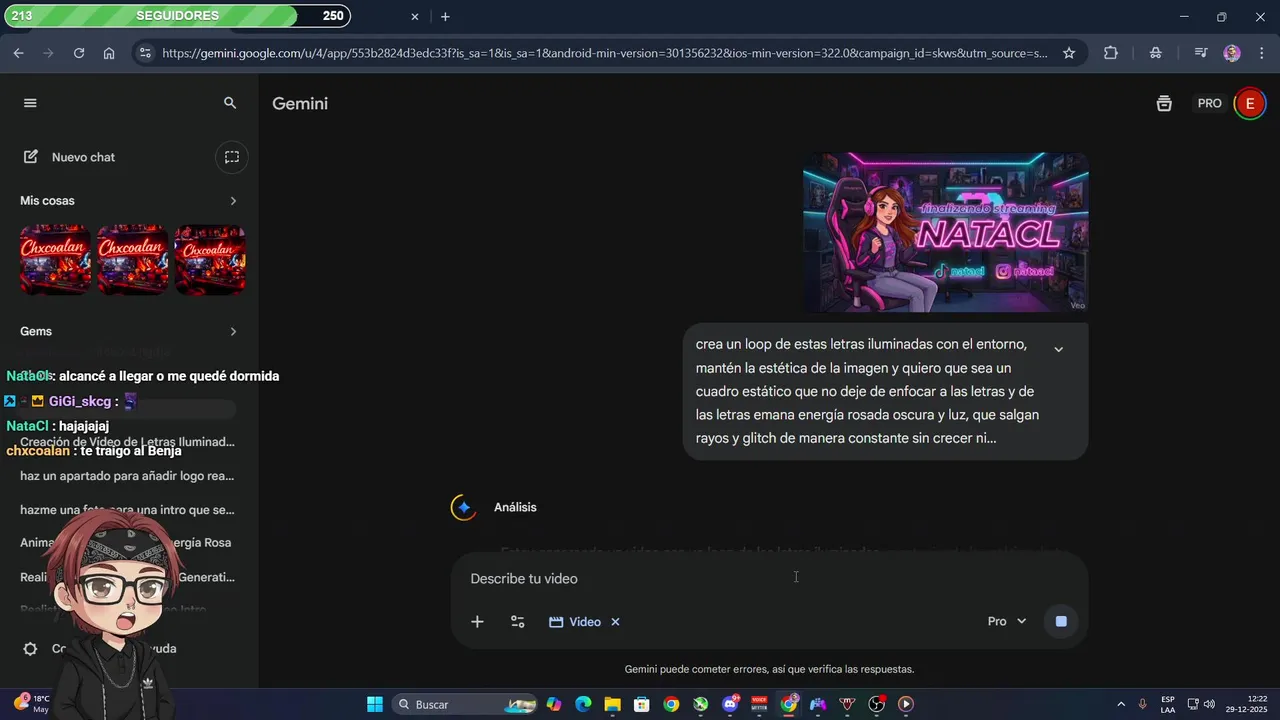Screen dimensions: 1280x720
Task: Open site information icon in address bar
Action: [x=145, y=53]
